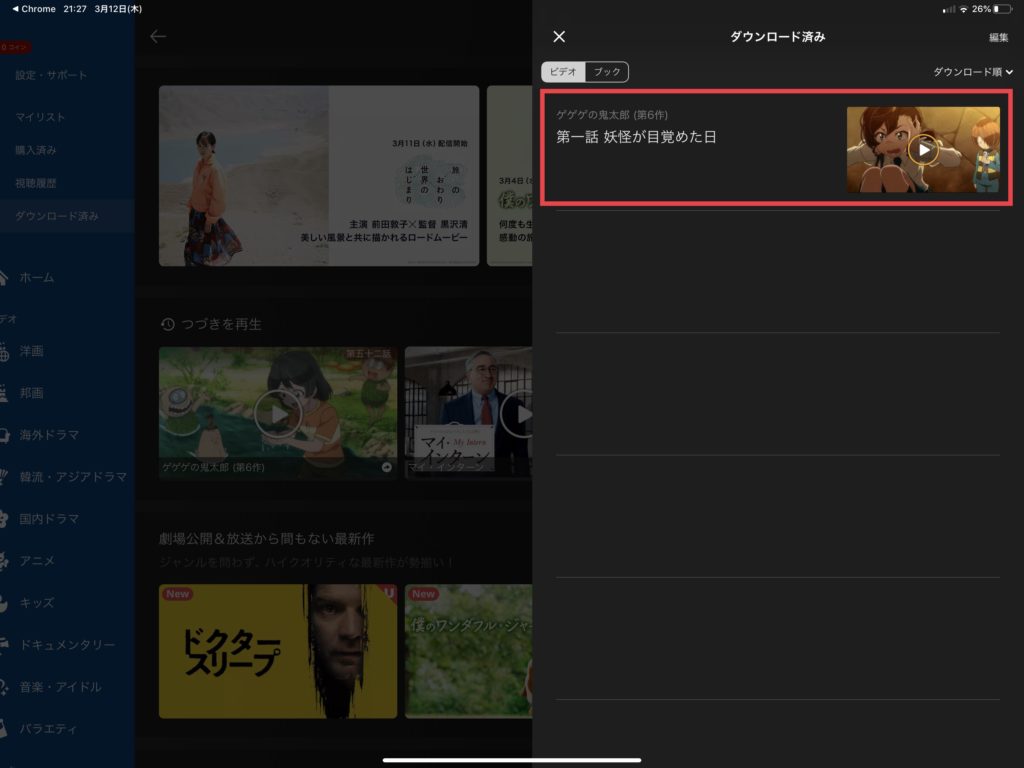The height and width of the screenshot is (768, 1024).
Task: Tap the ゲゲゲの鬼太郎 (第6作) series label in downloads
Action: coord(612,115)
